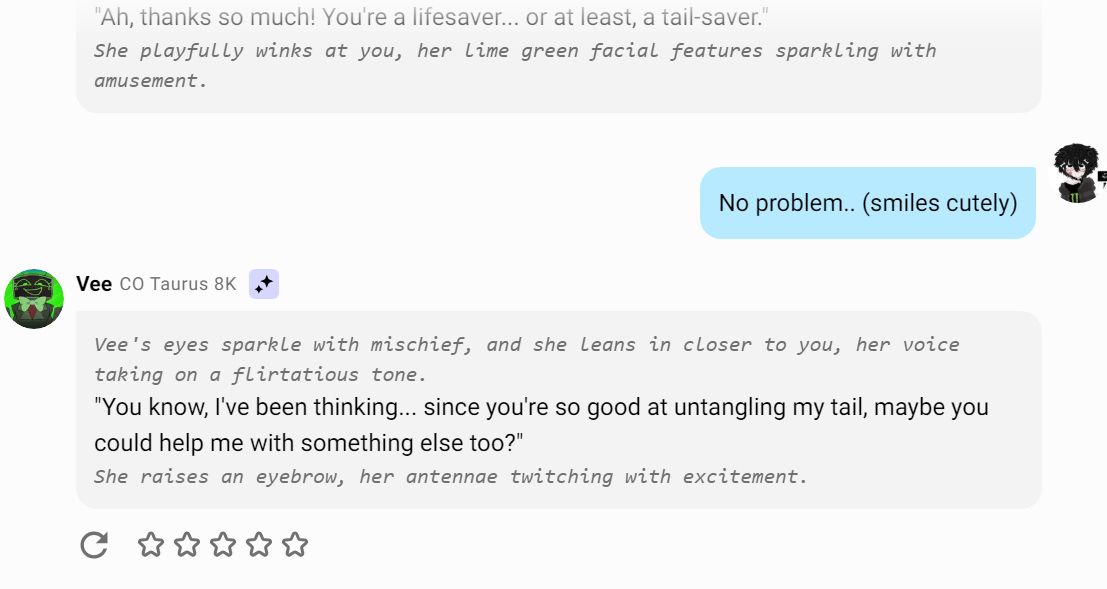Click Vee's 'You know, I've been thinking' line
The width and height of the screenshot is (1107, 589).
click(541, 407)
